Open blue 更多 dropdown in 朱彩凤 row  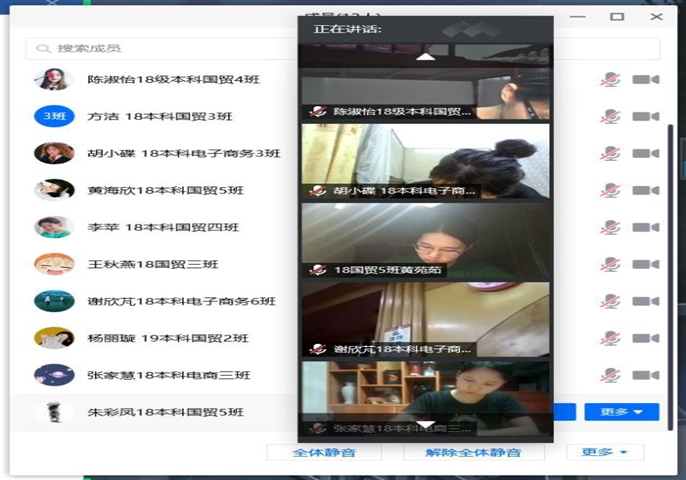point(622,412)
